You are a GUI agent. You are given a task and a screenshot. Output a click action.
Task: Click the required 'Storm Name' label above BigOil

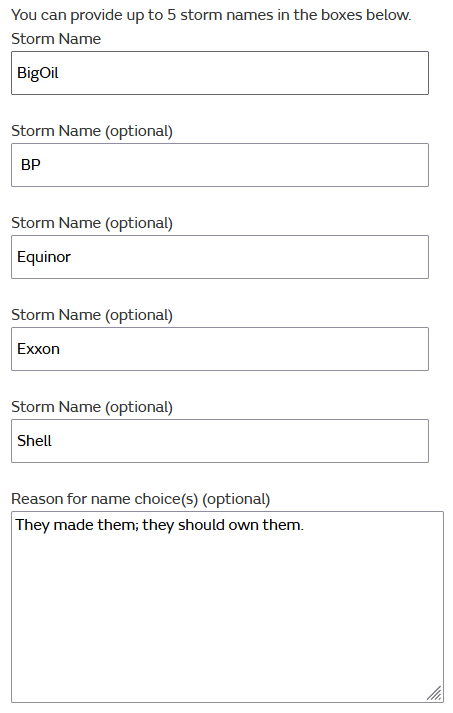tap(56, 39)
